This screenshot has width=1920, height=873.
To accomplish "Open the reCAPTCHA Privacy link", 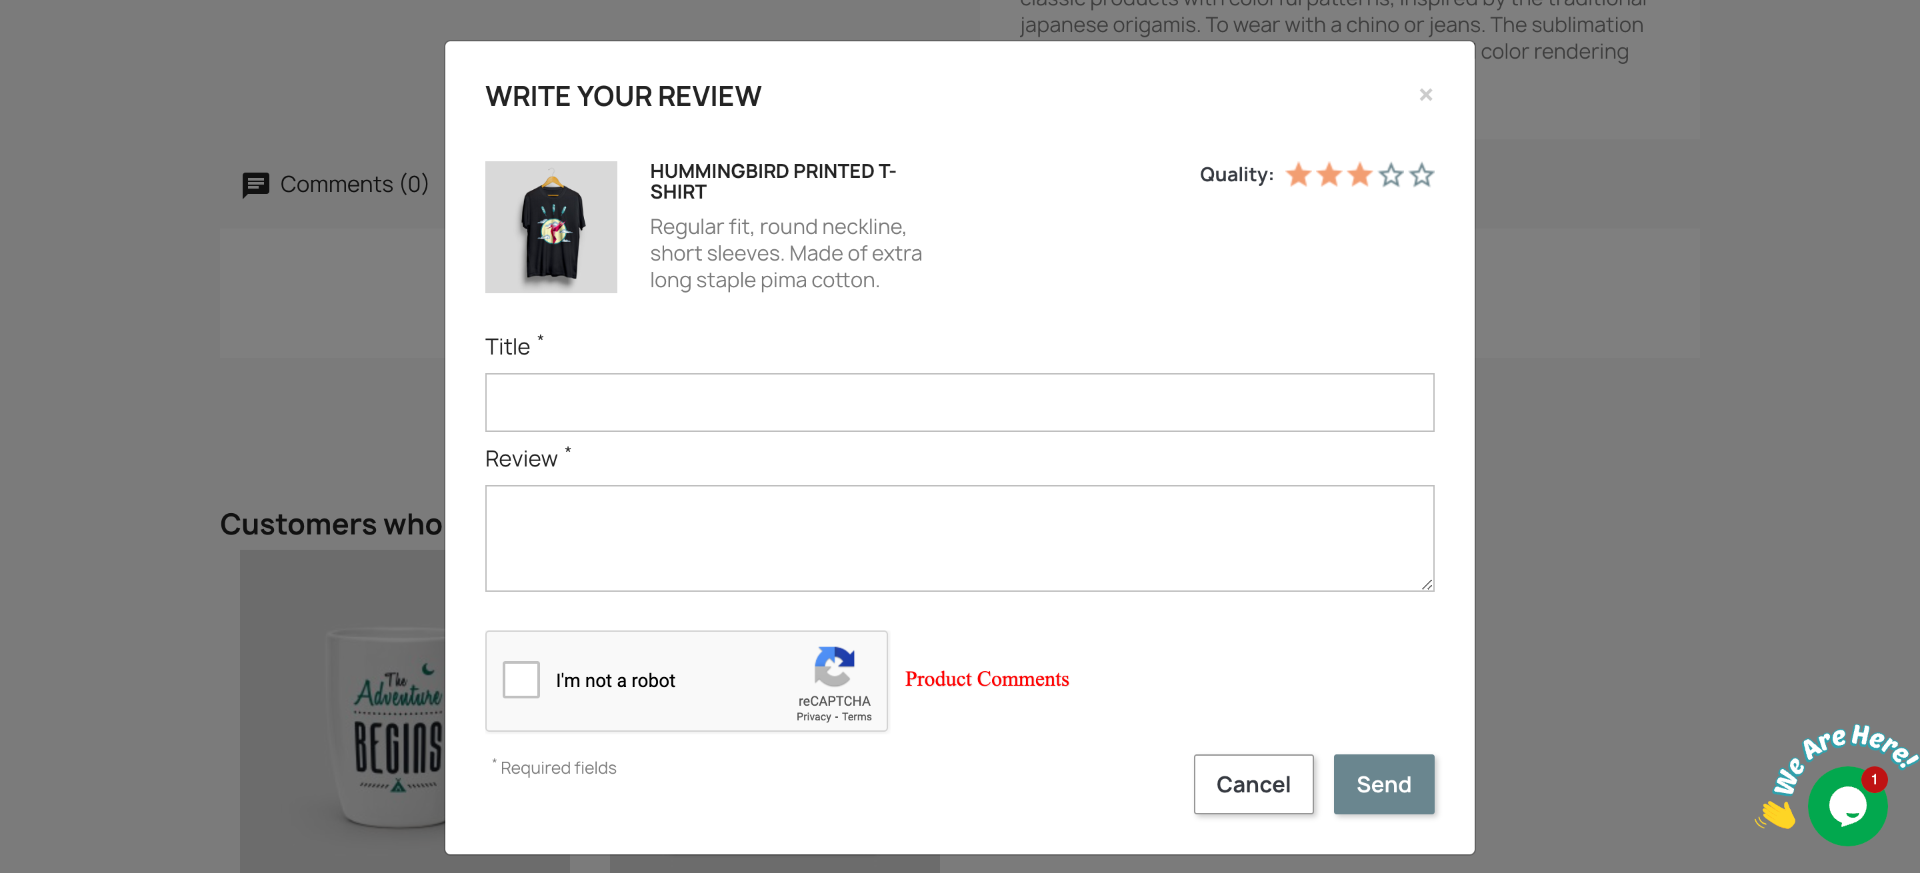I will (x=813, y=717).
